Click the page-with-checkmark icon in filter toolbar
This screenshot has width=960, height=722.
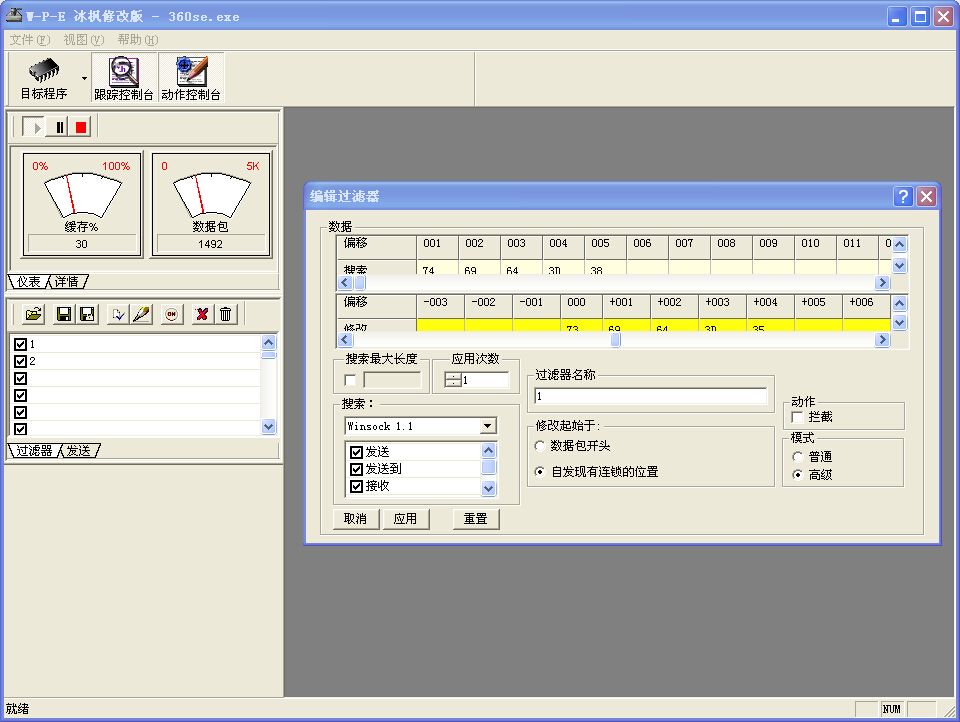tap(118, 314)
